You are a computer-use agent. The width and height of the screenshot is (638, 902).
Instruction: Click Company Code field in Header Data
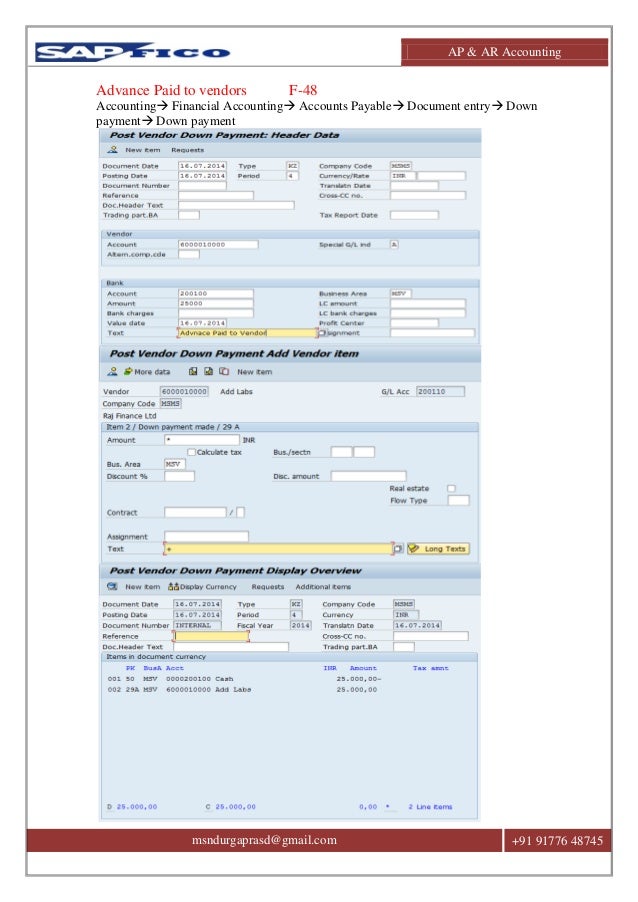[400, 166]
